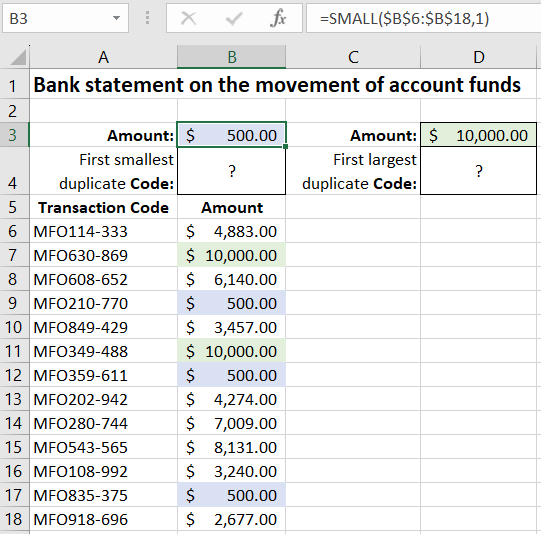Click the Enter checkmark formula bar icon
This screenshot has height=534, width=541.
[234, 18]
